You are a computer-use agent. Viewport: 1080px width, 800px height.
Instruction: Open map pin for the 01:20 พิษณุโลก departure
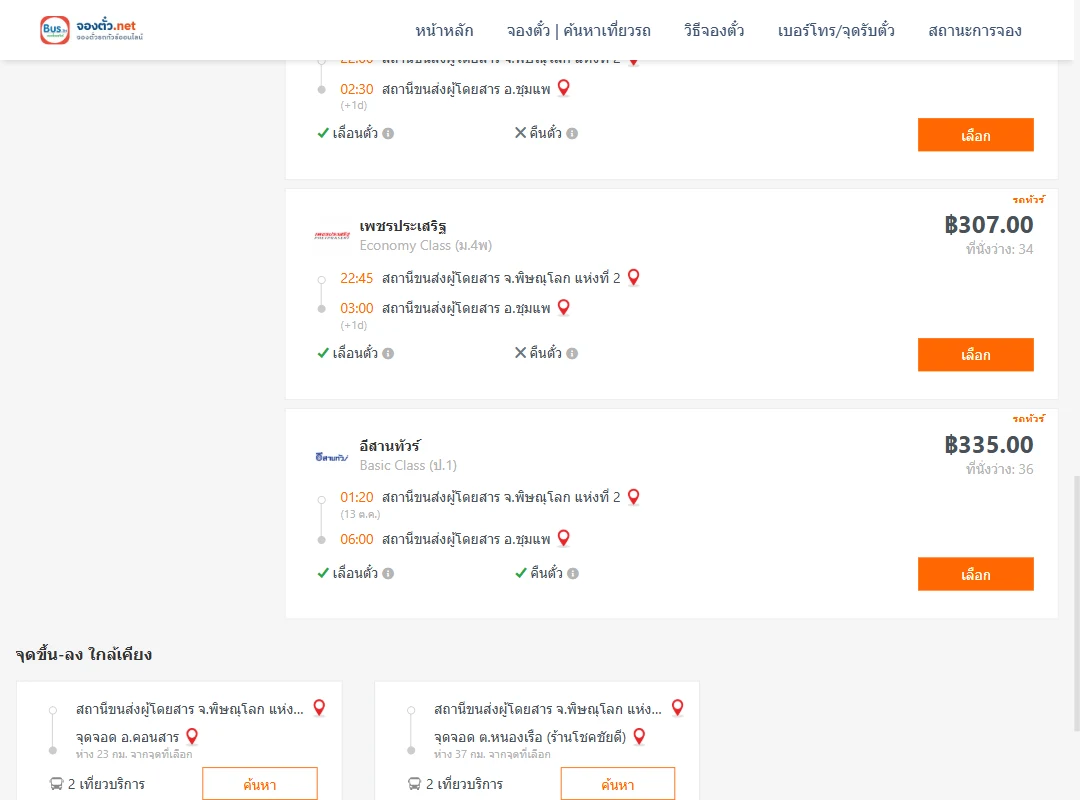(634, 497)
